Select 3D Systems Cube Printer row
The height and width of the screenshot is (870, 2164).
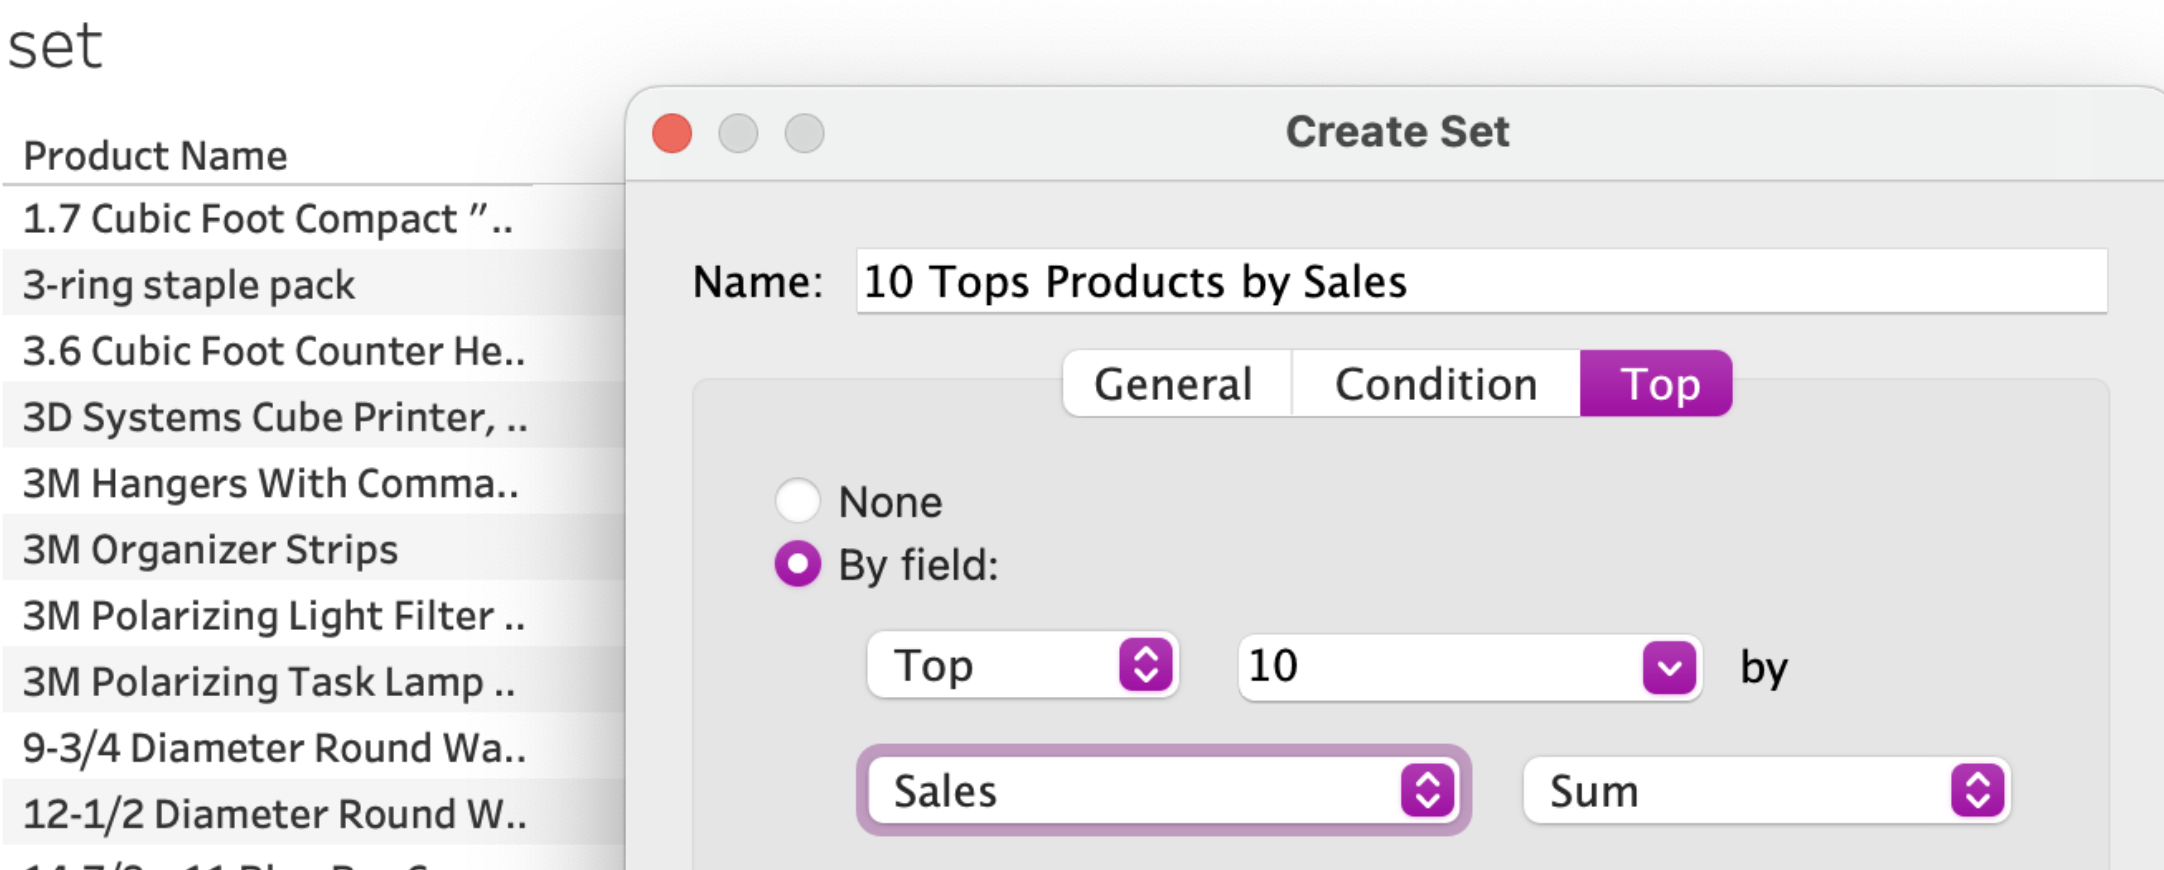click(x=275, y=417)
